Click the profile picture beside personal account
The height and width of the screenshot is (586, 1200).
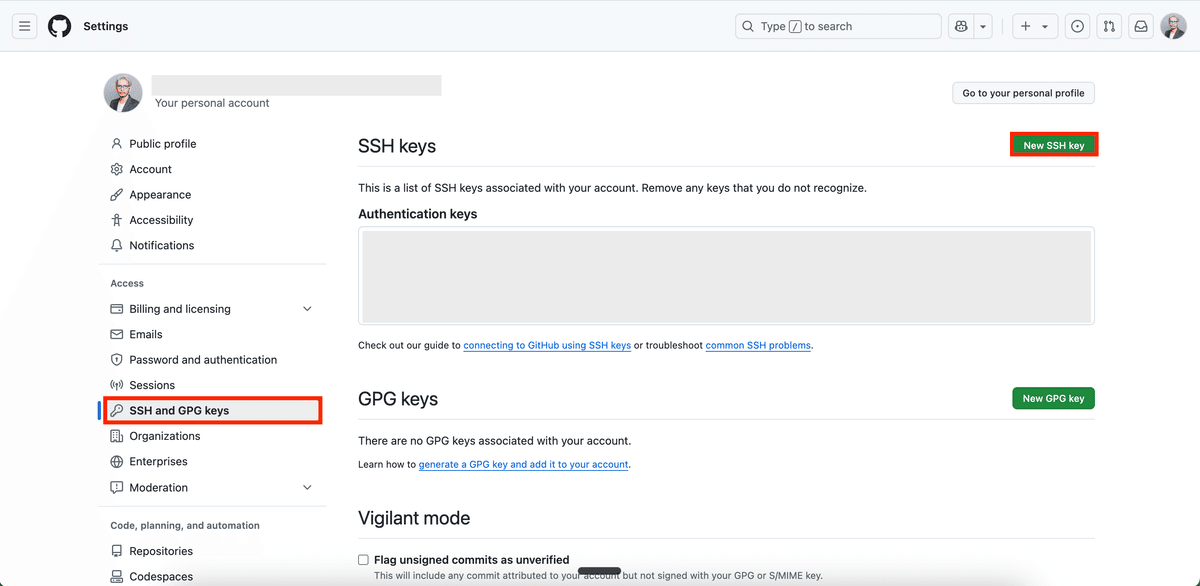coord(123,93)
